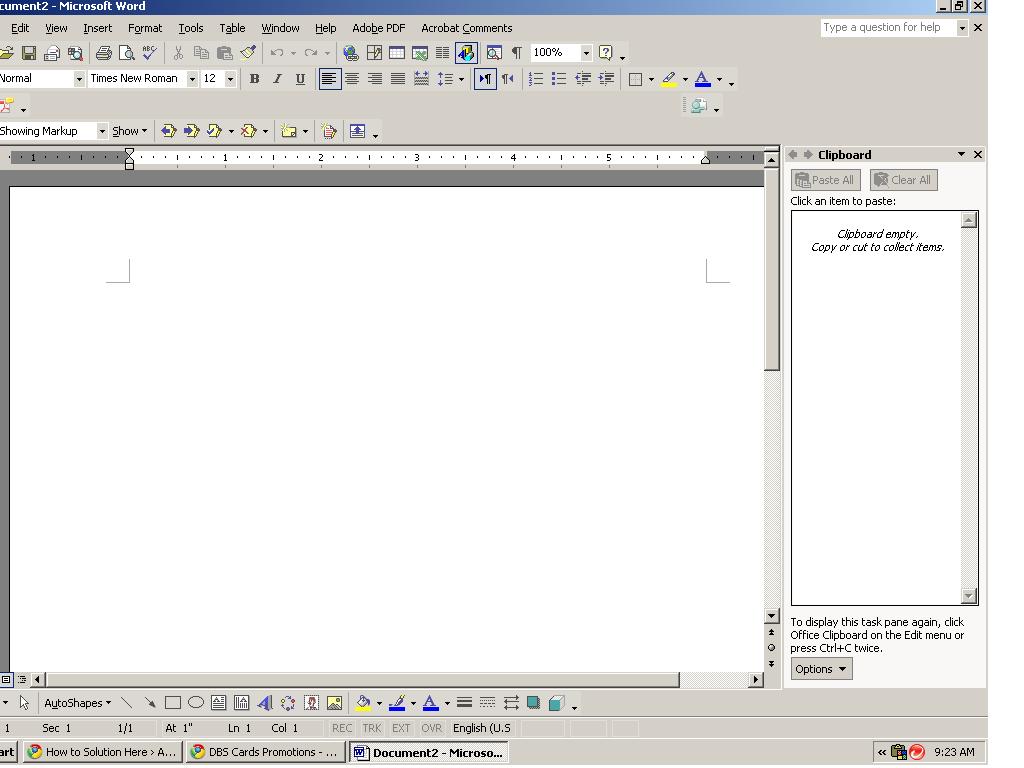
Task: Insert Microsoft Excel Worksheet
Action: 420,53
